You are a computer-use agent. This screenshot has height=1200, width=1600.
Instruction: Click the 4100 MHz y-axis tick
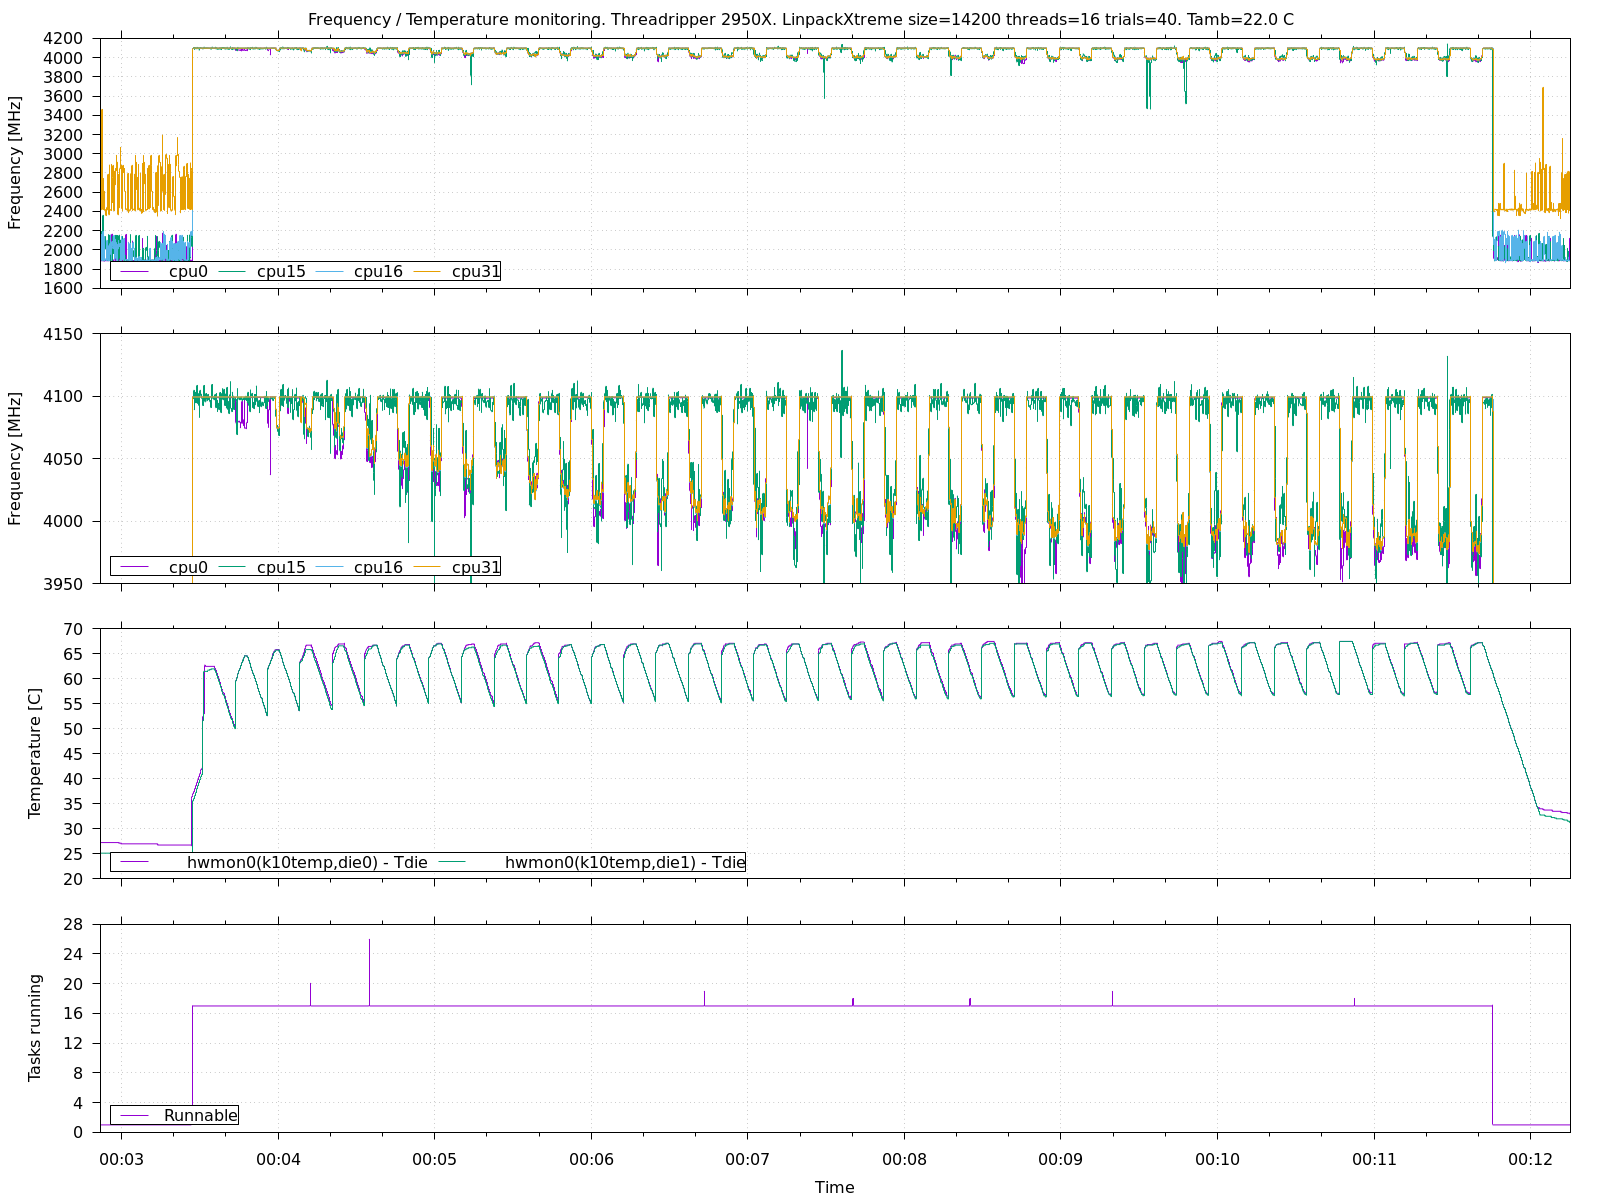[65, 396]
